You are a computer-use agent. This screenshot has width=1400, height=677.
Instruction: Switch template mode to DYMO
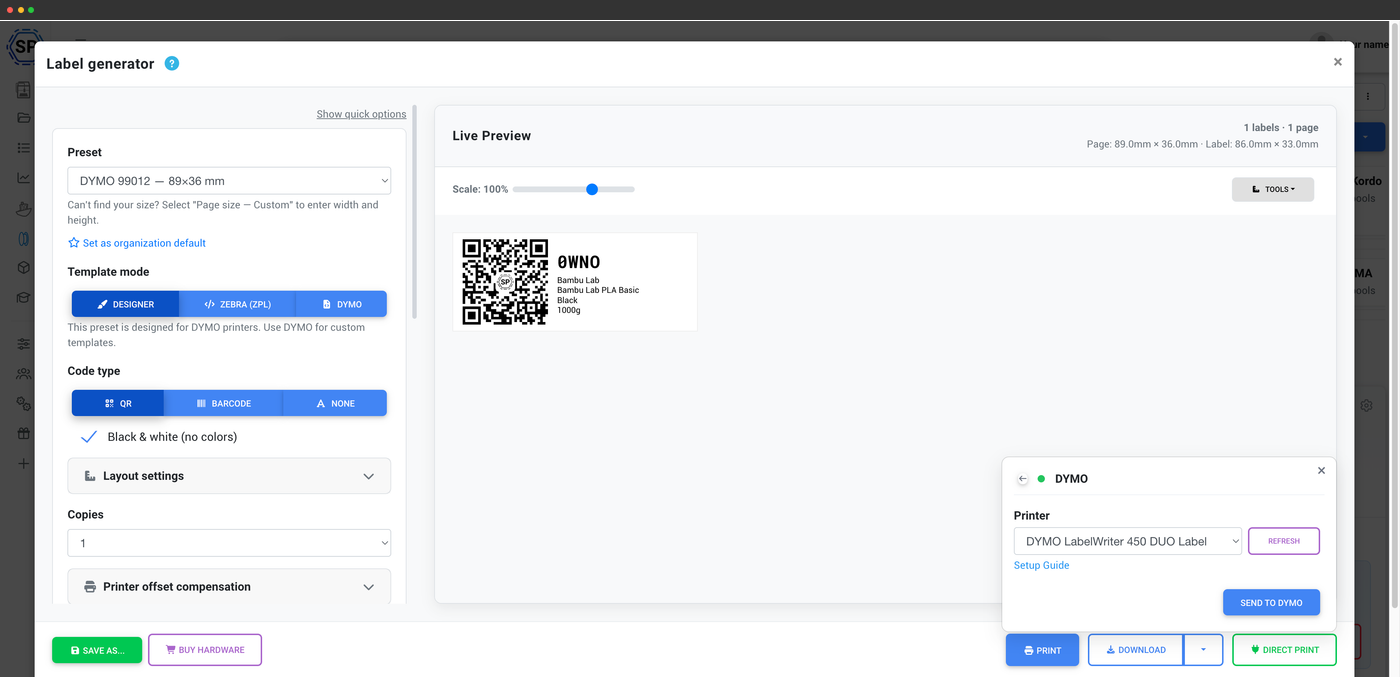click(x=341, y=304)
